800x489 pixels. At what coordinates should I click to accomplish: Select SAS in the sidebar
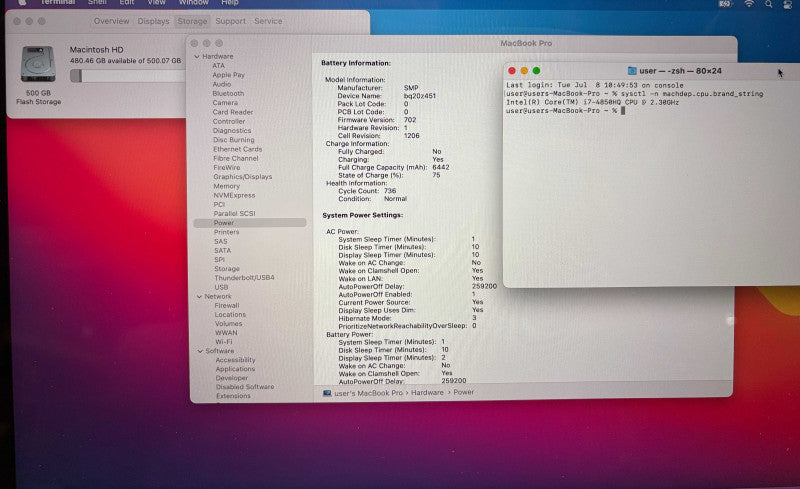(221, 241)
